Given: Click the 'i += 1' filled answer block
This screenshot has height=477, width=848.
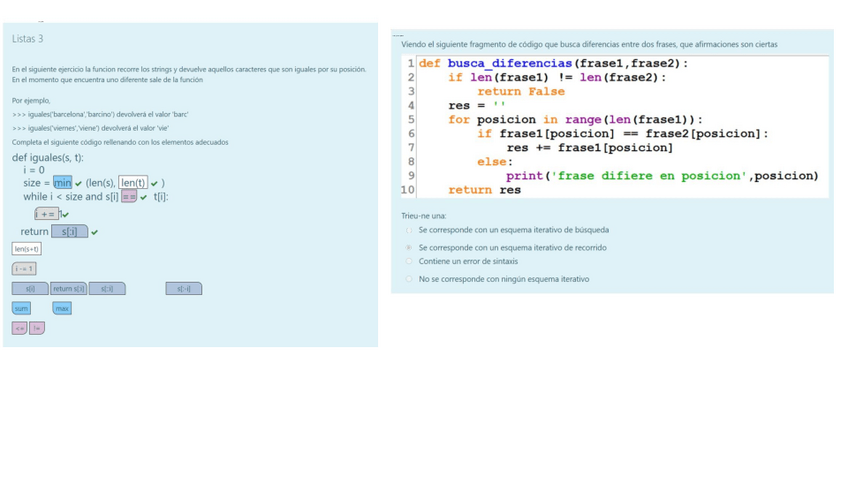Looking at the screenshot, I should pos(47,214).
